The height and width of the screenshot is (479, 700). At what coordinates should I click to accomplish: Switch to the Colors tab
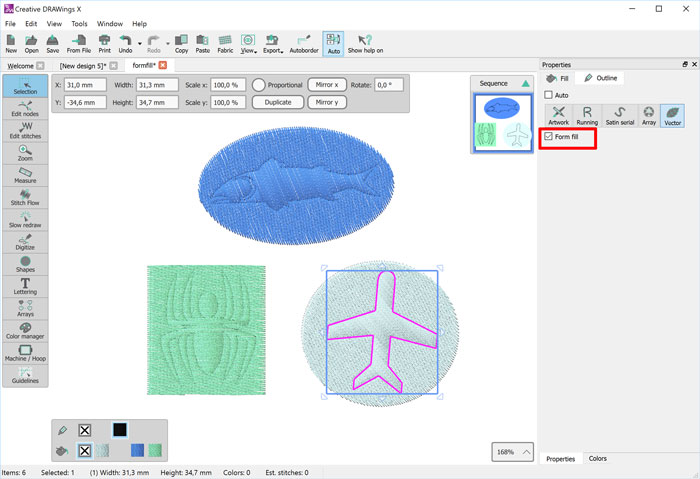[x=597, y=458]
